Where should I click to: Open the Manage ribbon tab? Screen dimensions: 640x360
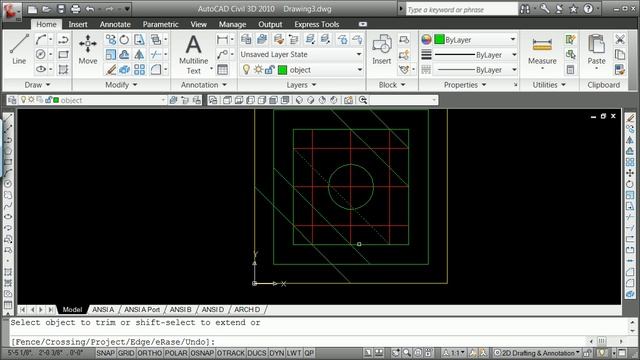232,24
